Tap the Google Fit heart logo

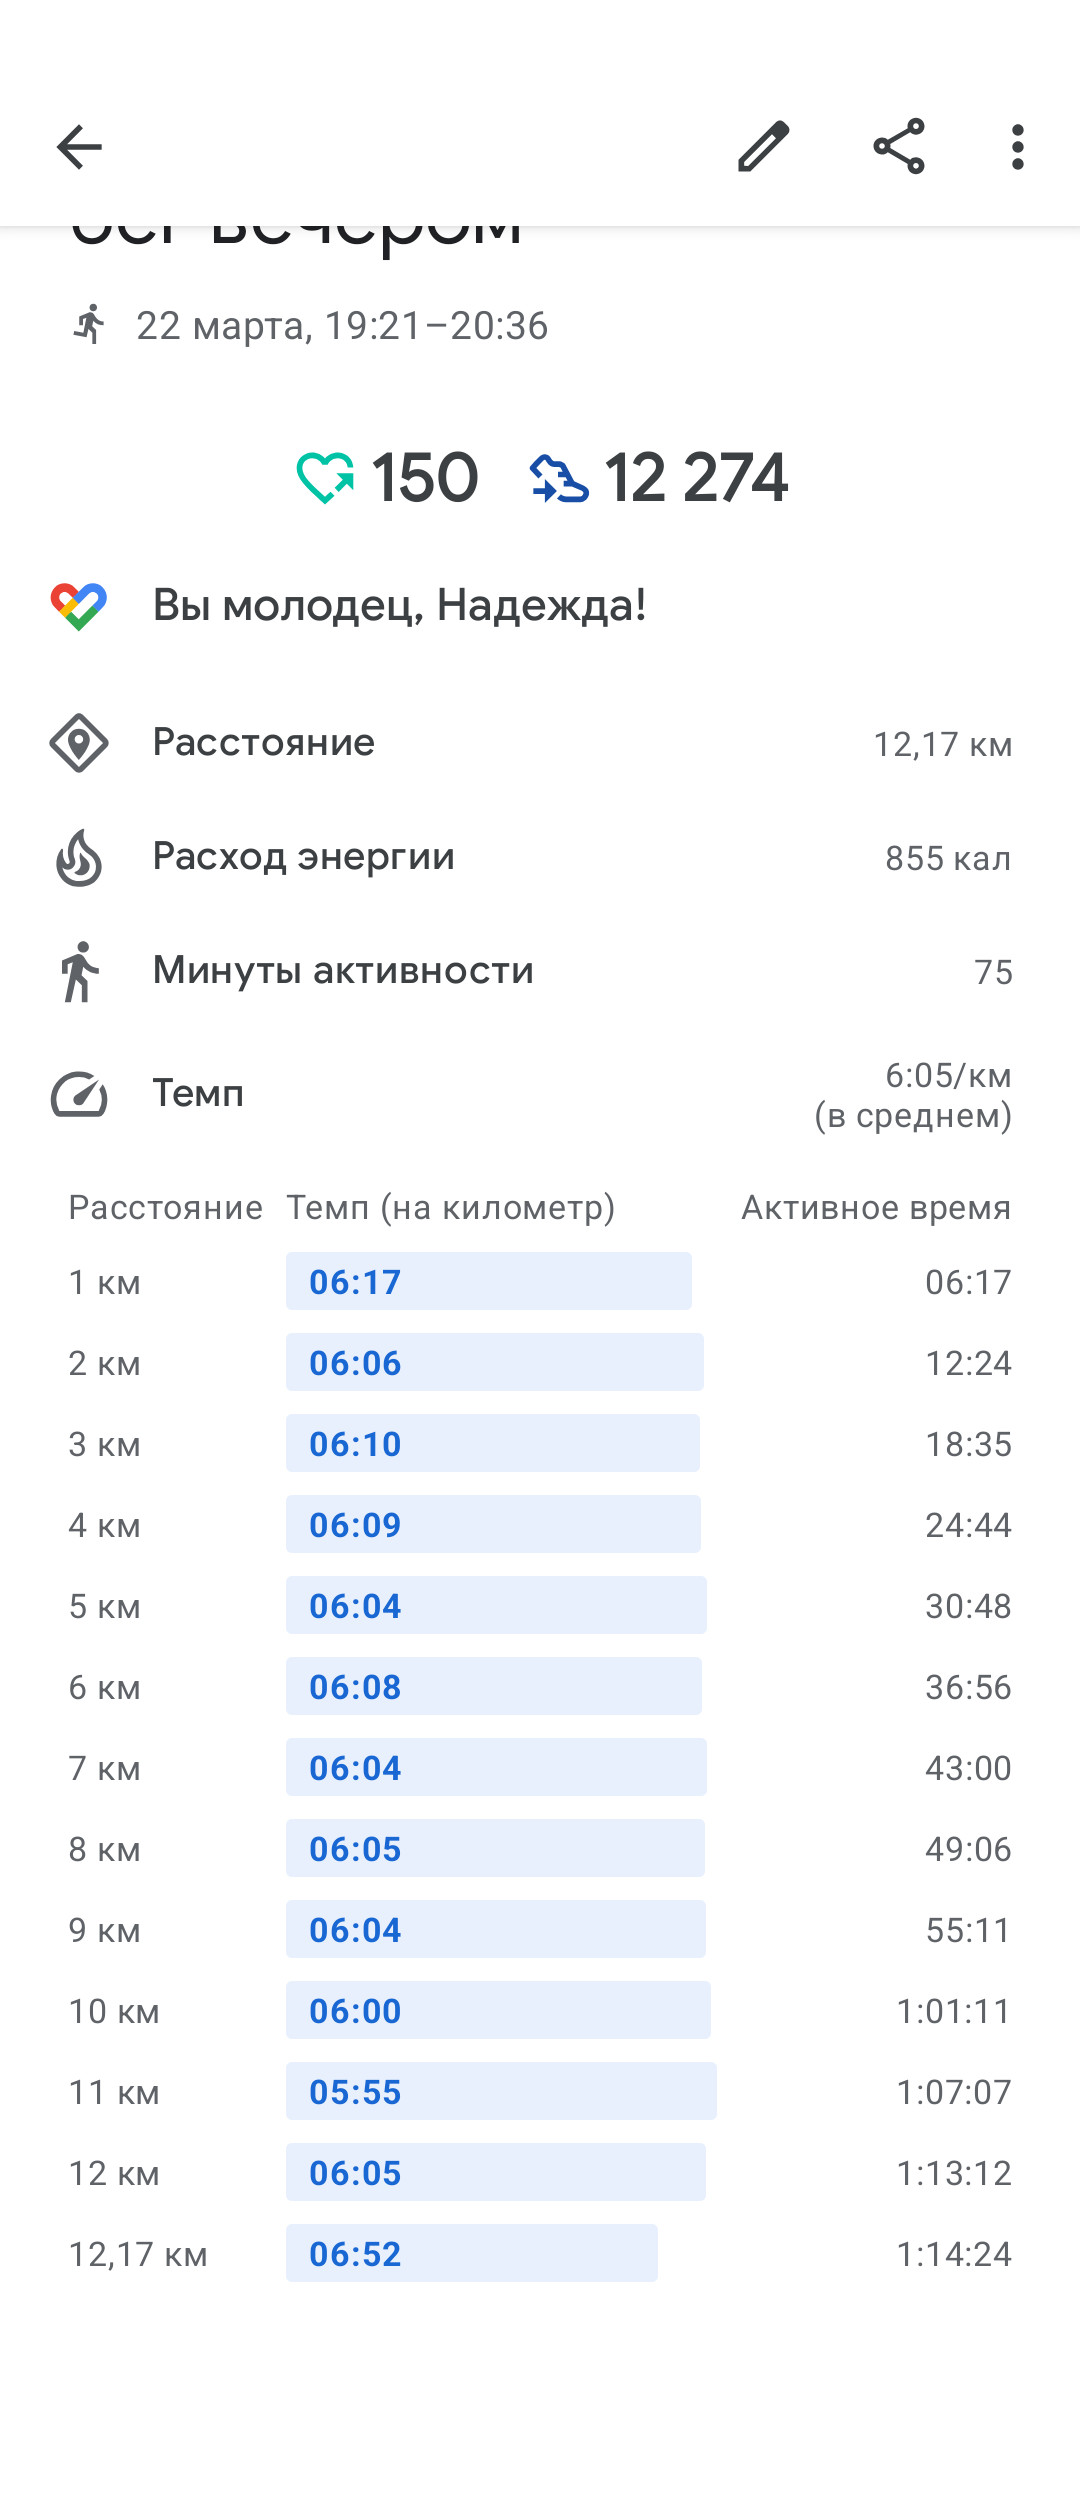79,606
